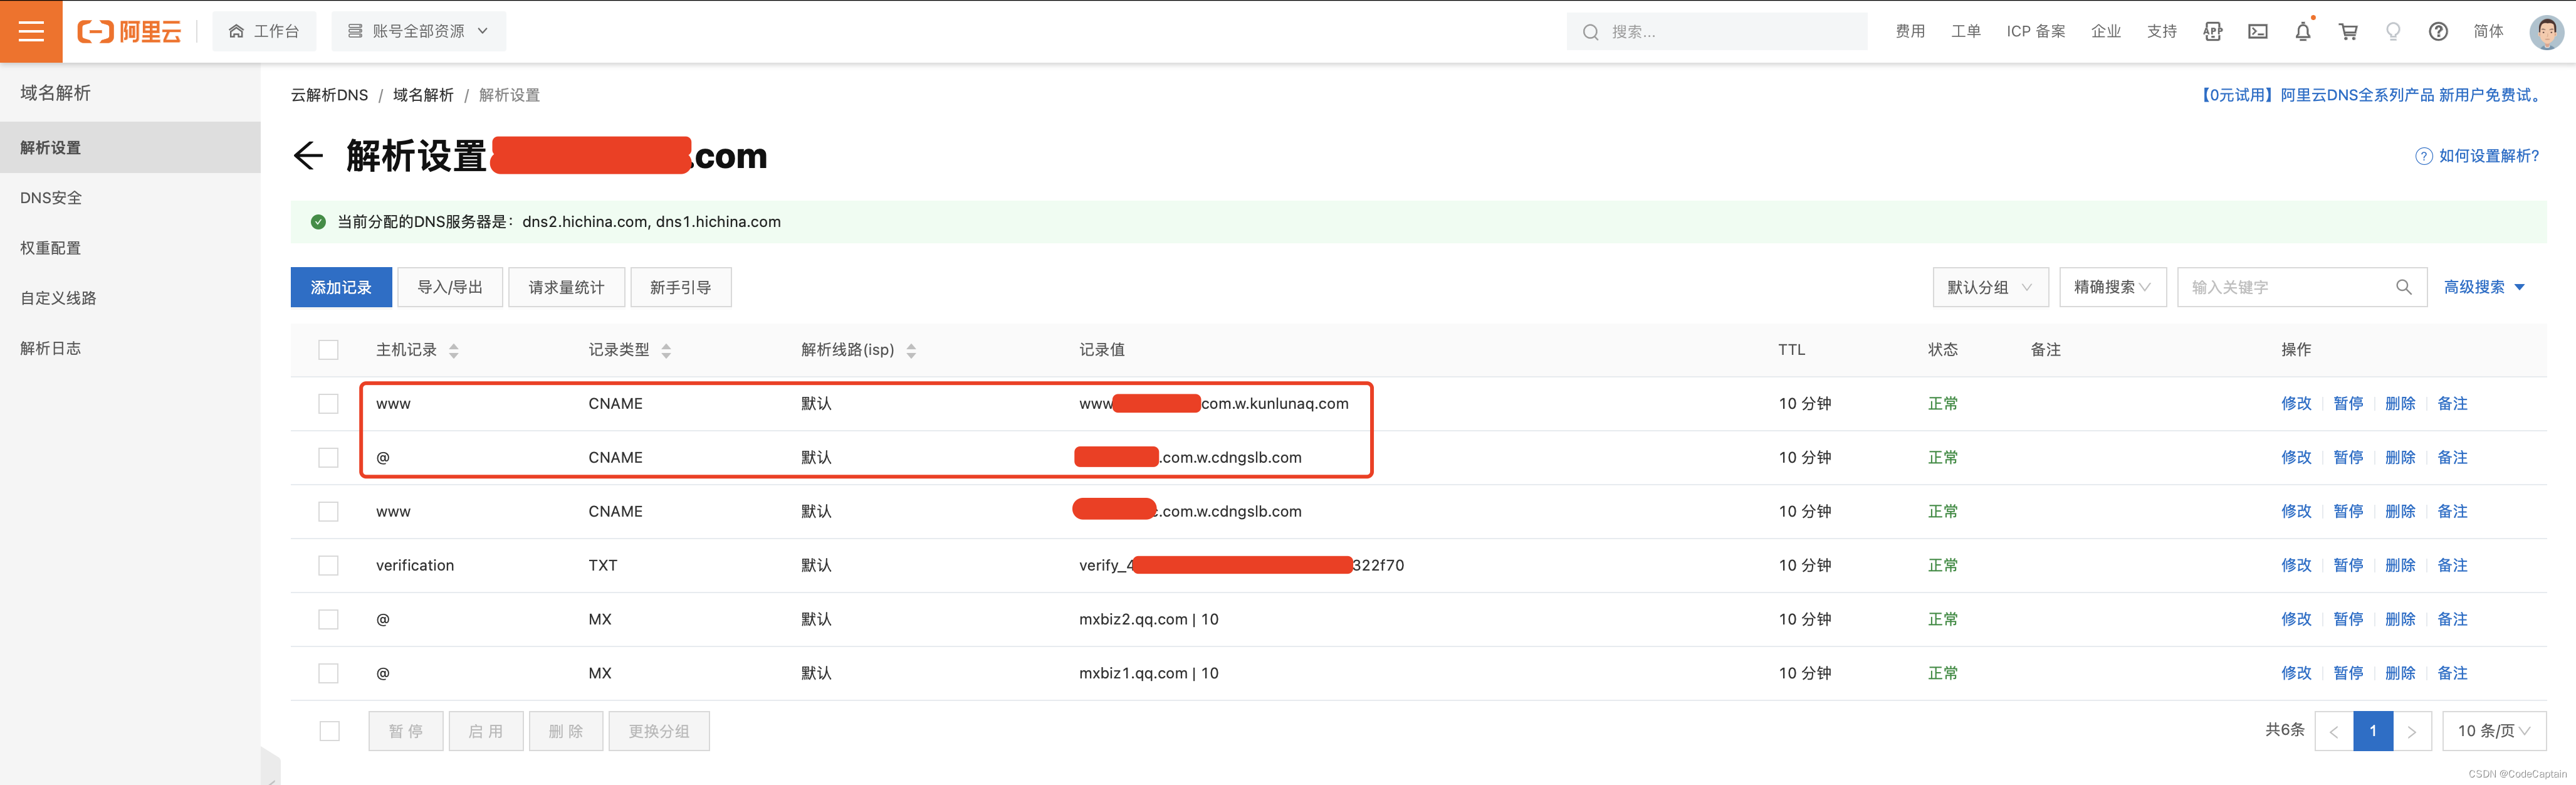This screenshot has height=785, width=2576.
Task: Open the 10 条/页 page size dropdown
Action: tap(2494, 731)
